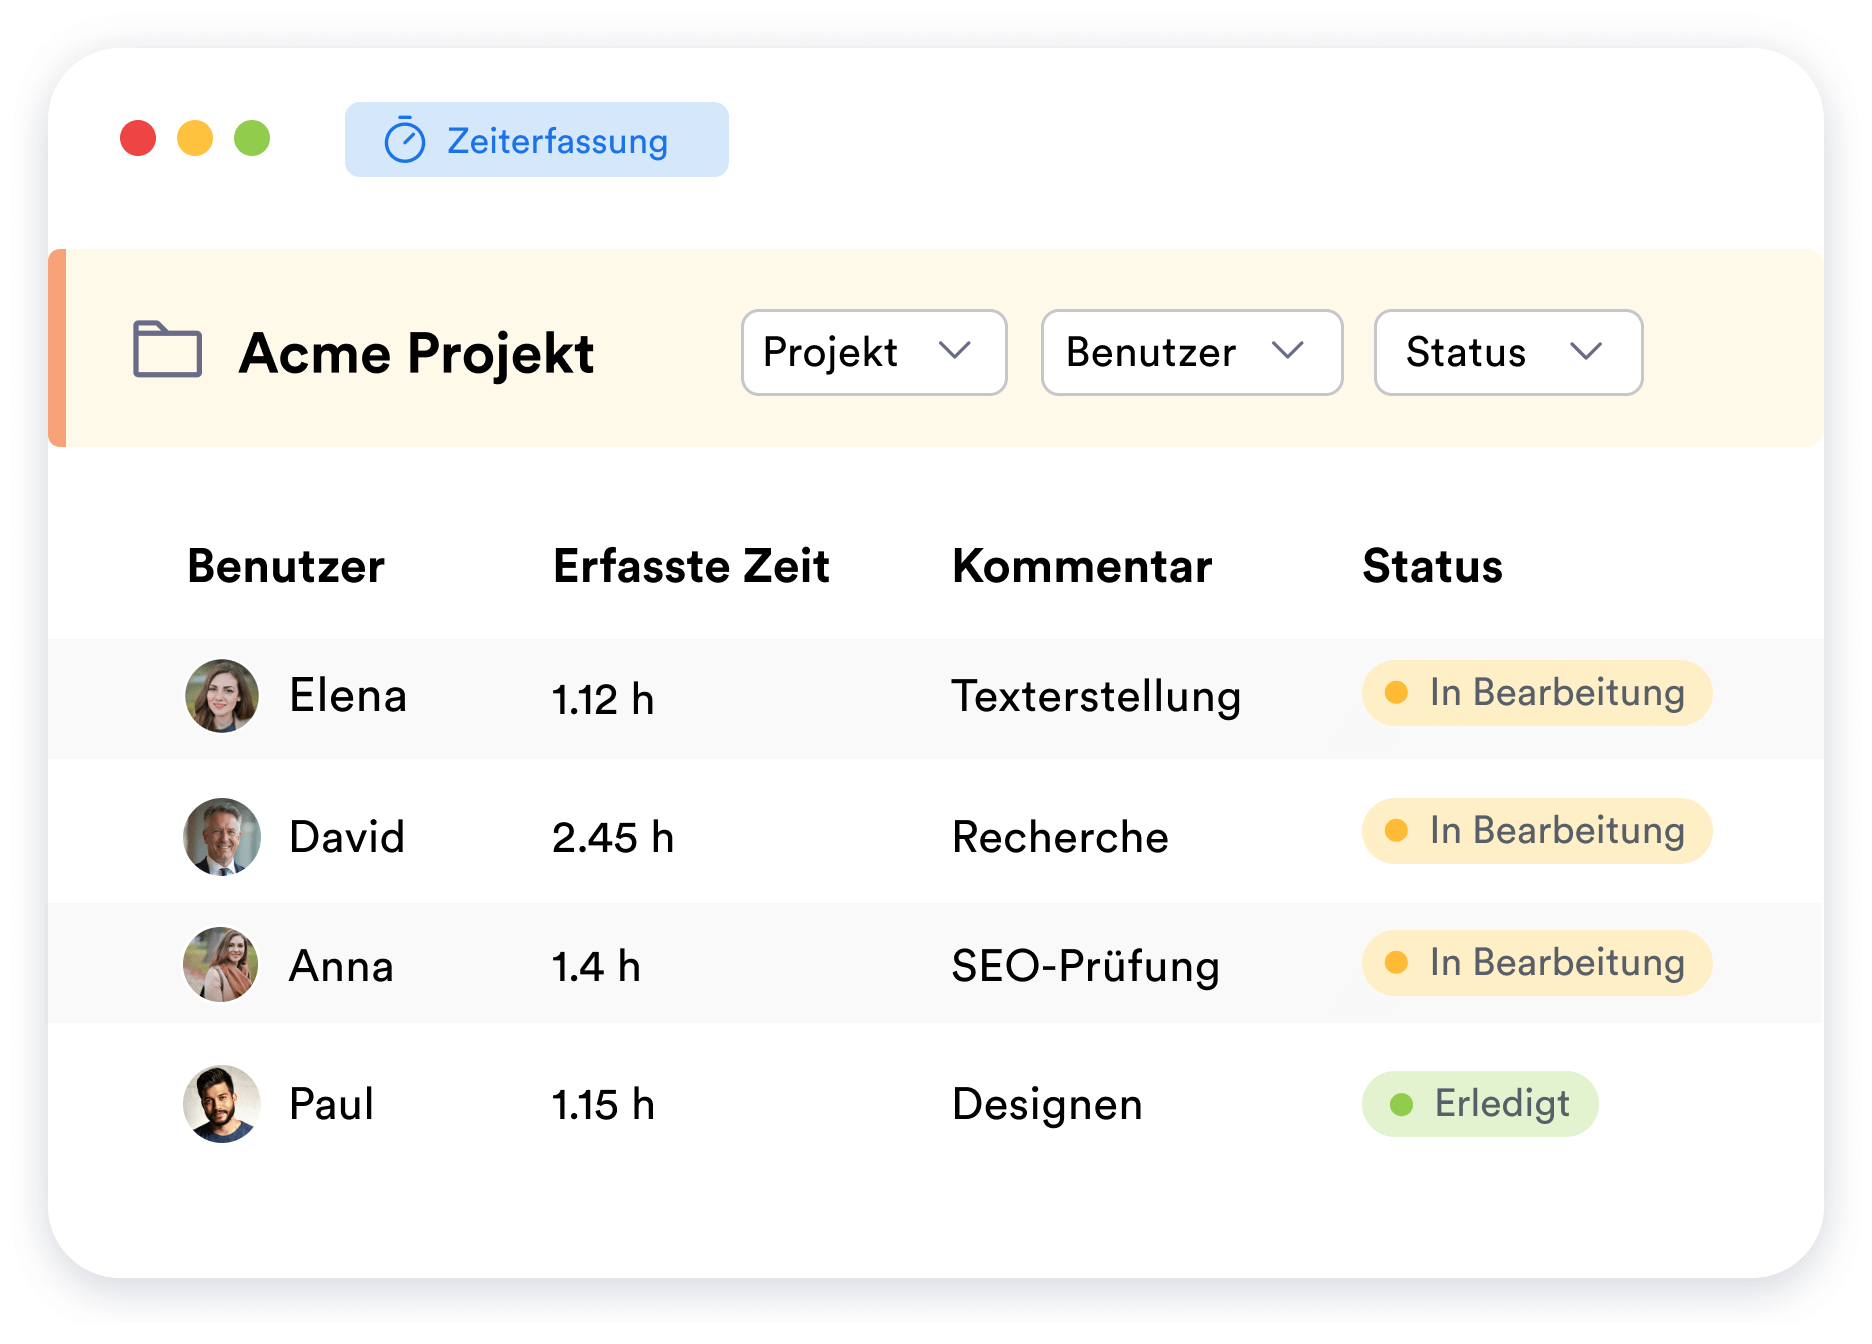Toggle David's In Bearbeitung status badge
The height and width of the screenshot is (1344, 1872).
1537,830
